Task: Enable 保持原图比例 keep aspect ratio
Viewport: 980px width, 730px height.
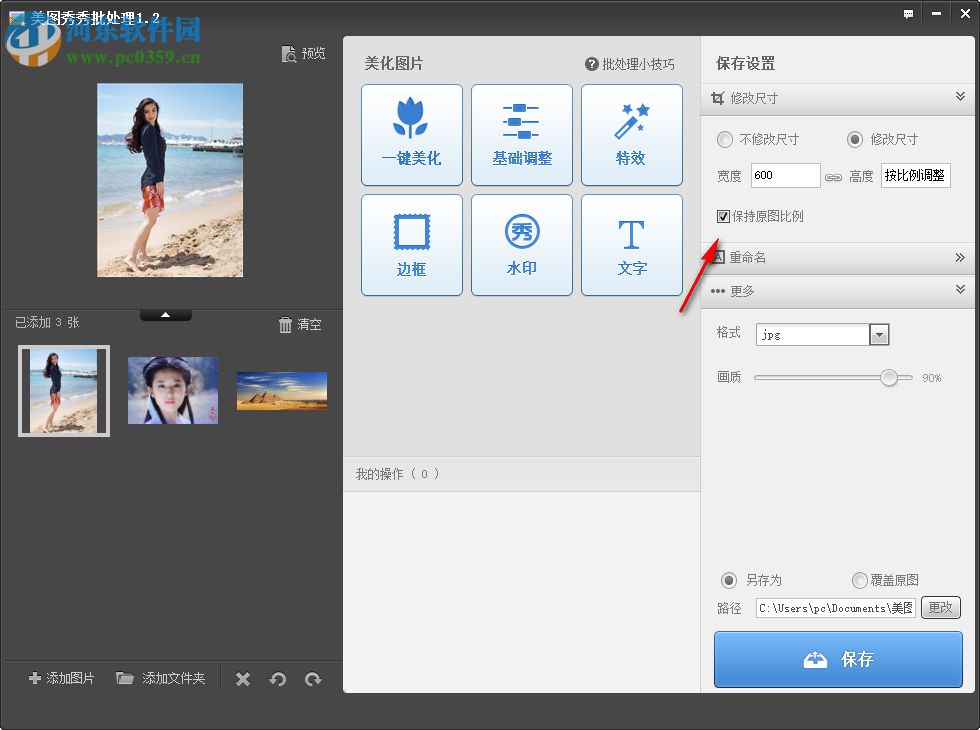Action: coord(722,216)
